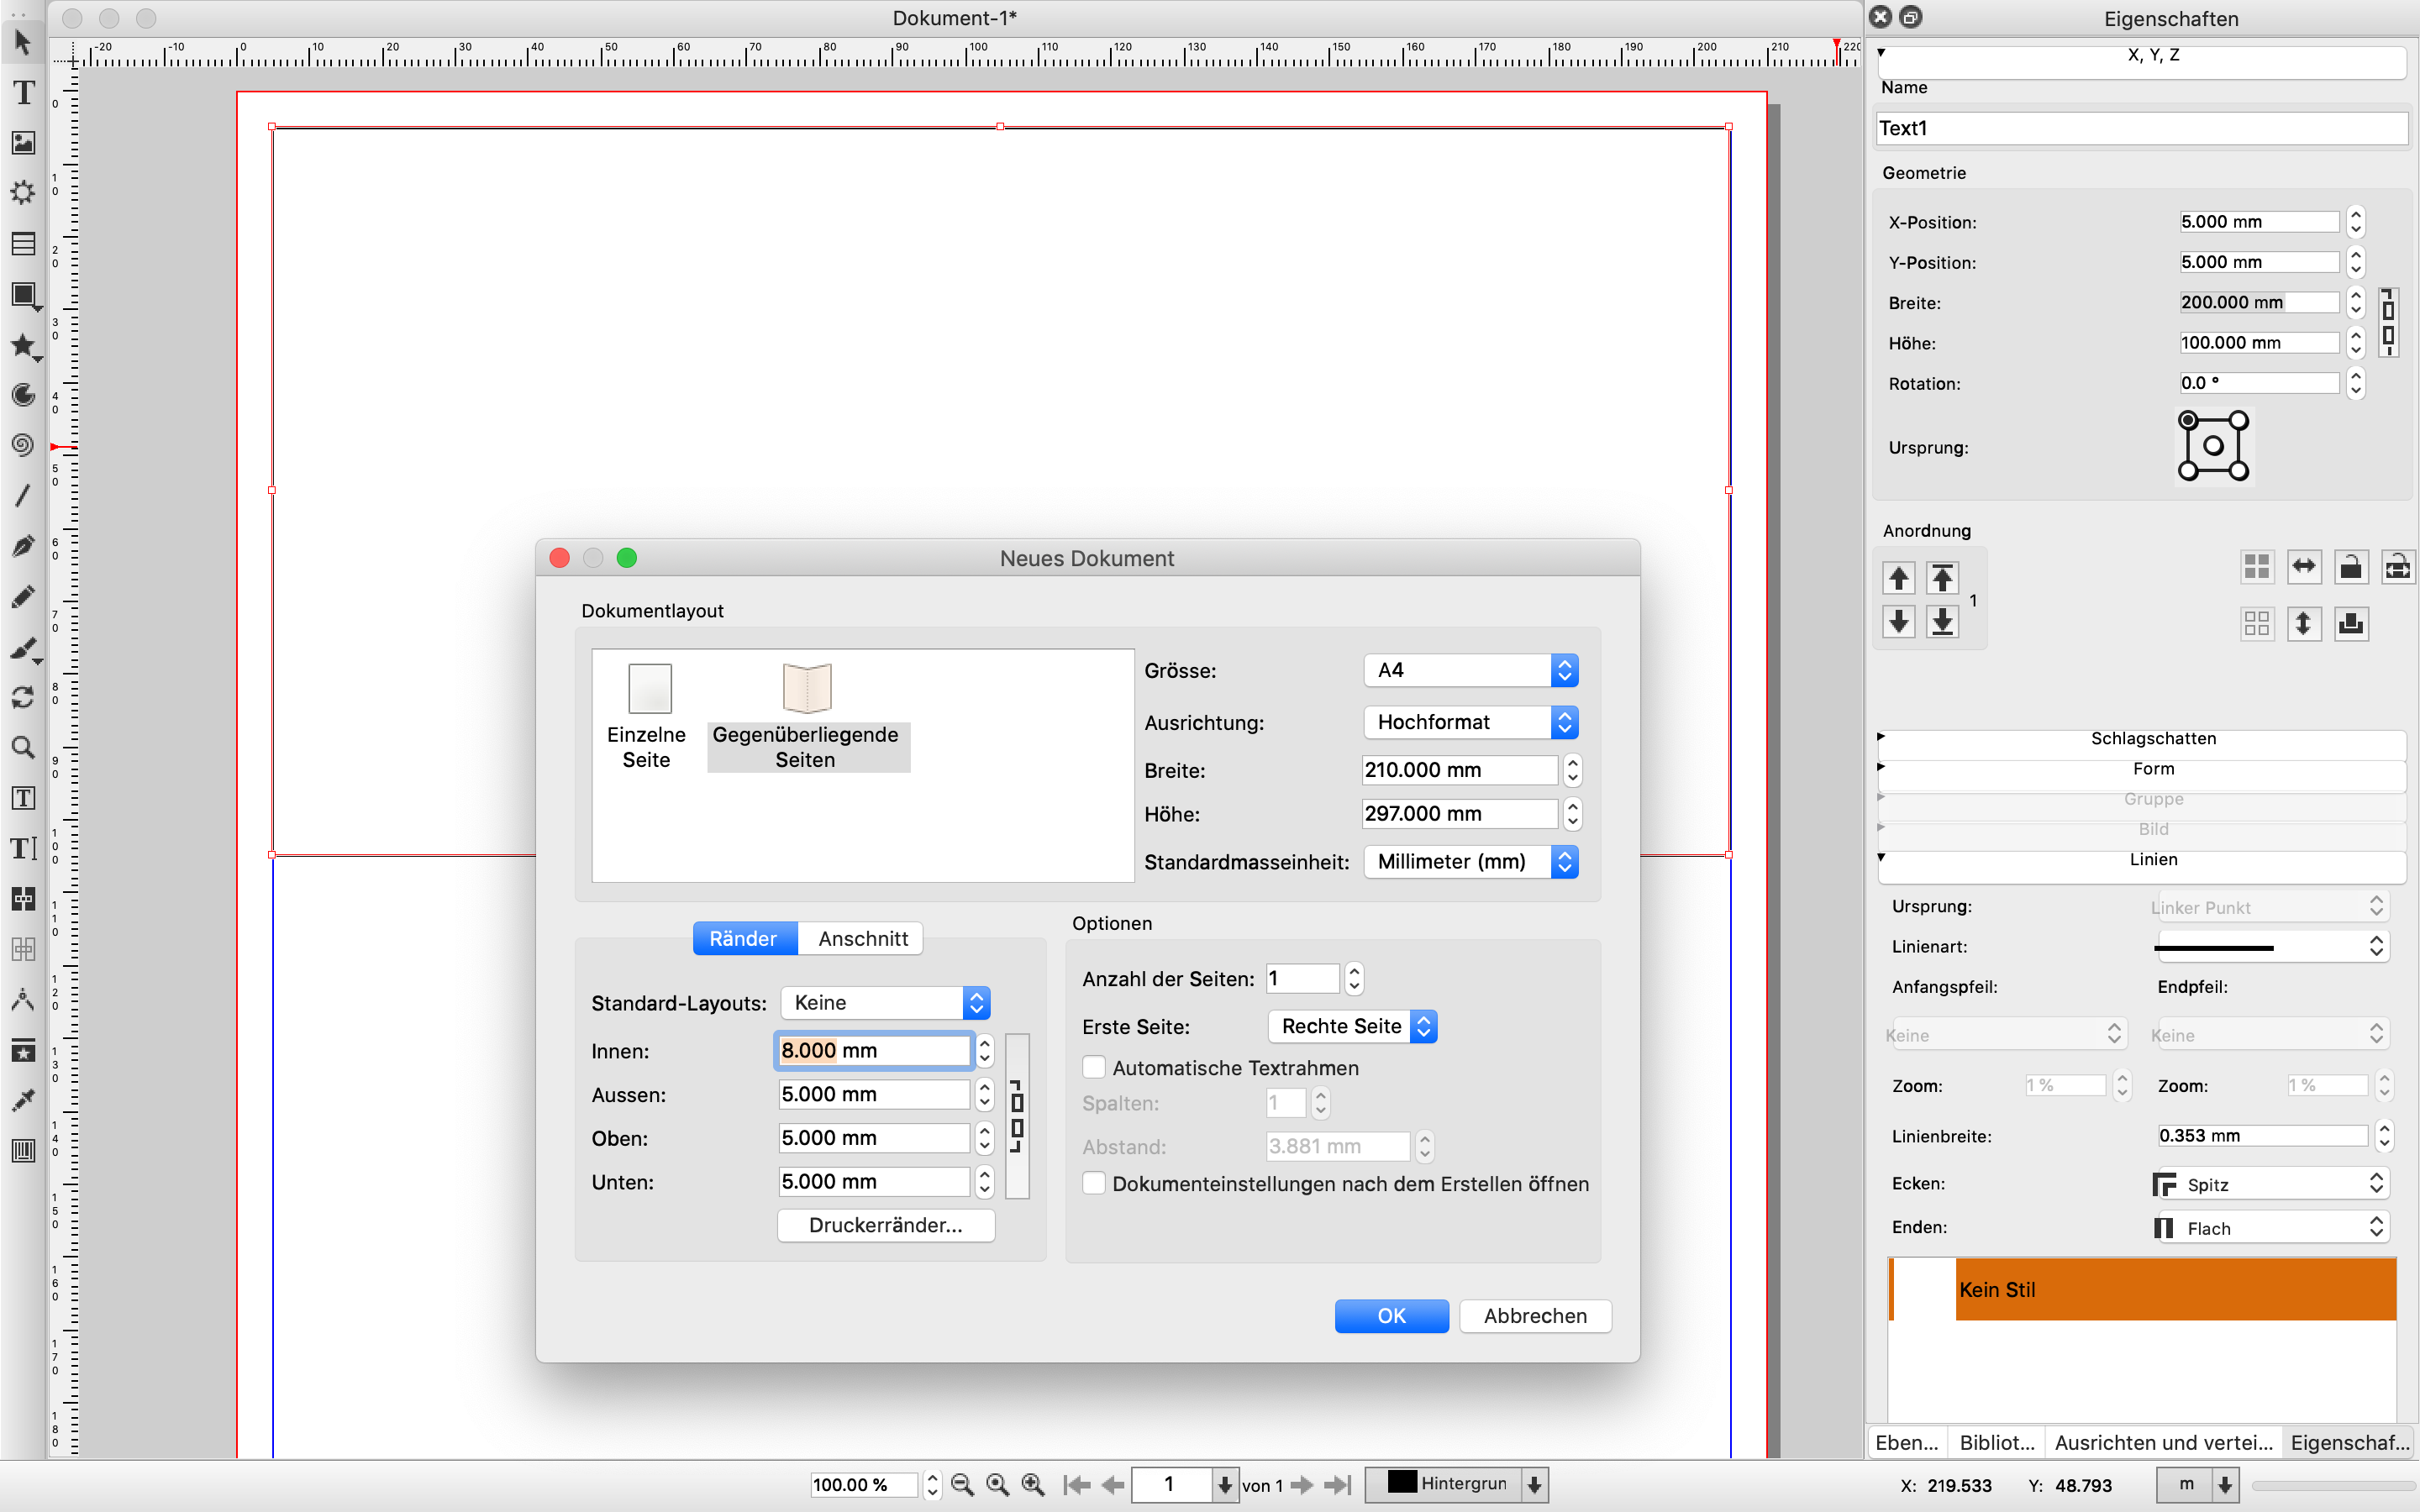
Task: Click Abbrechen to dismiss dialog
Action: pyautogui.click(x=1529, y=1315)
